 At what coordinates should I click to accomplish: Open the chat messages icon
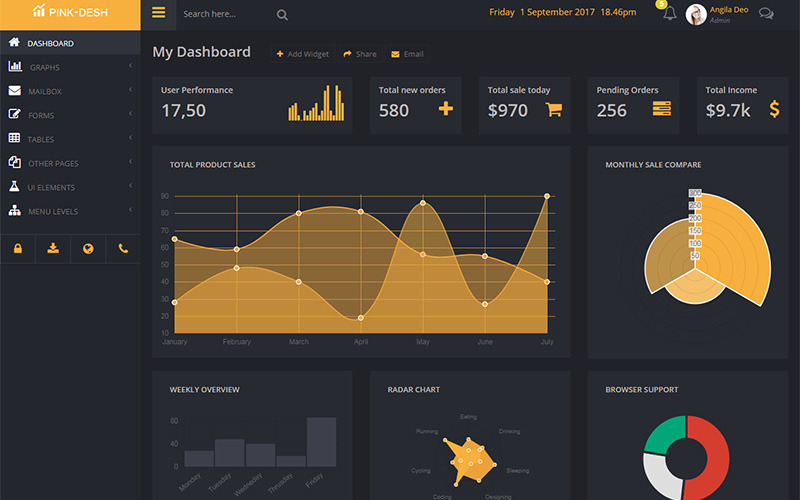(766, 14)
